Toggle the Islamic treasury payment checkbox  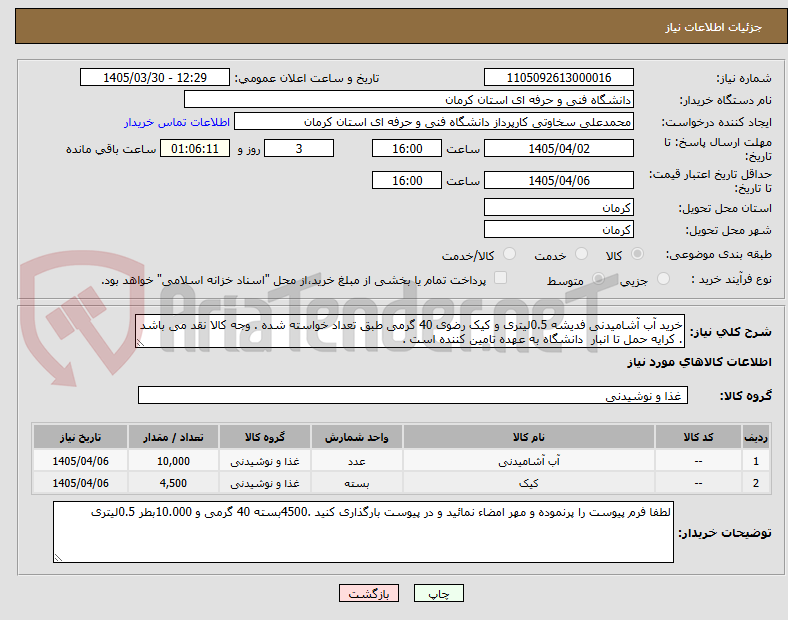point(500,278)
